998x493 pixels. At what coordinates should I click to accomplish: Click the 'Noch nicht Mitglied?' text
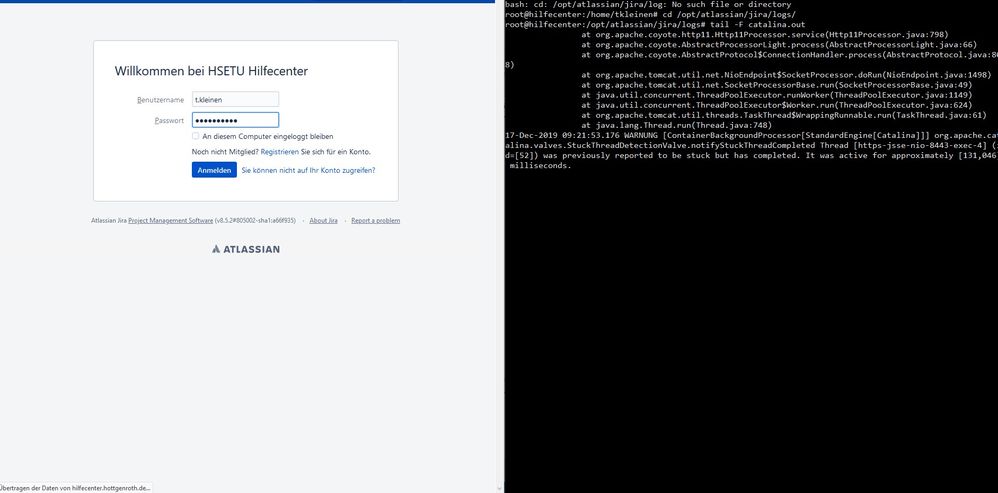(225, 152)
